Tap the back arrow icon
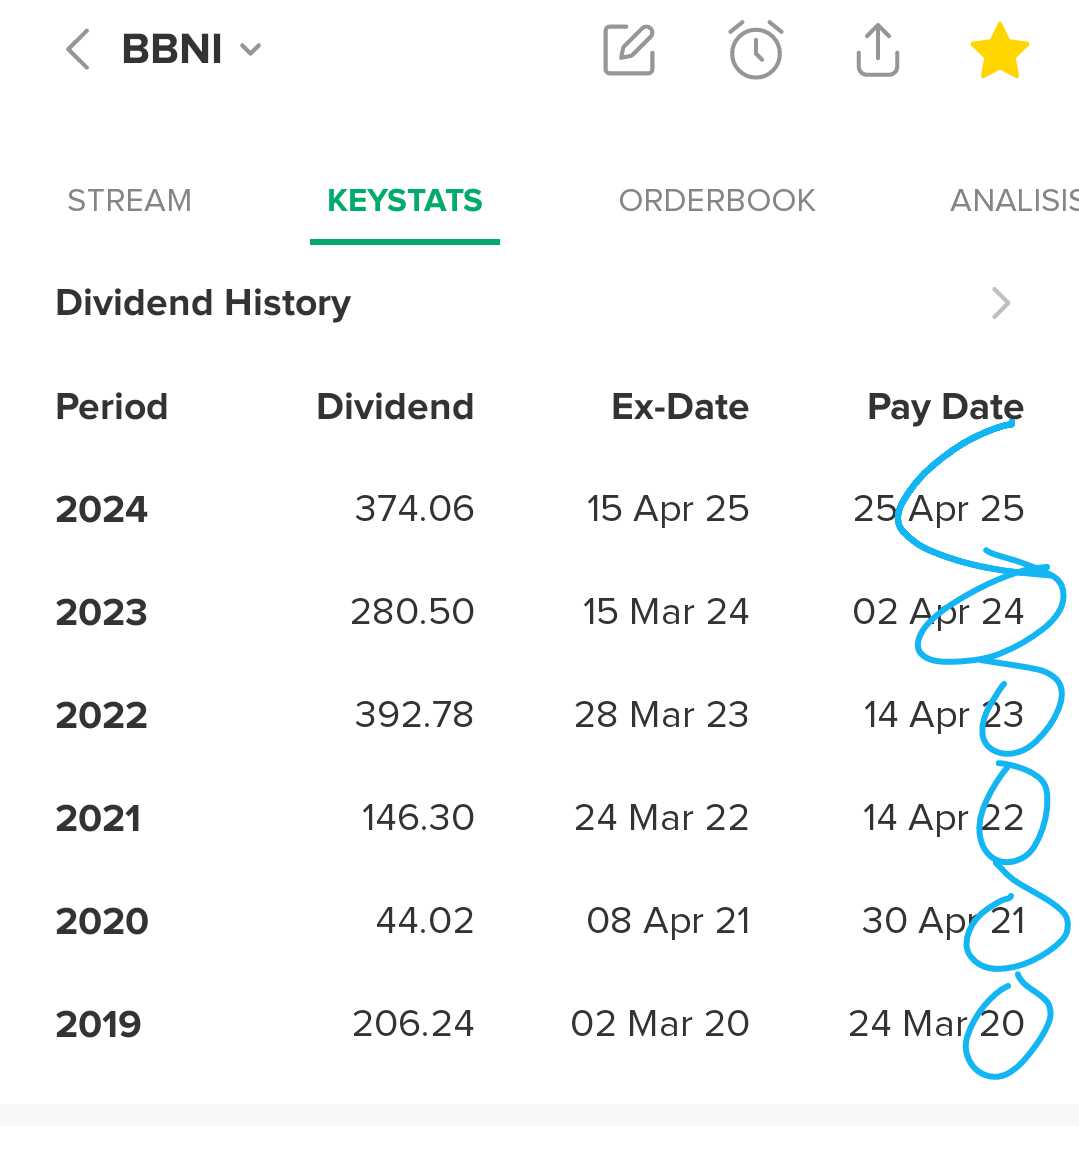The width and height of the screenshot is (1079, 1161). coord(78,49)
